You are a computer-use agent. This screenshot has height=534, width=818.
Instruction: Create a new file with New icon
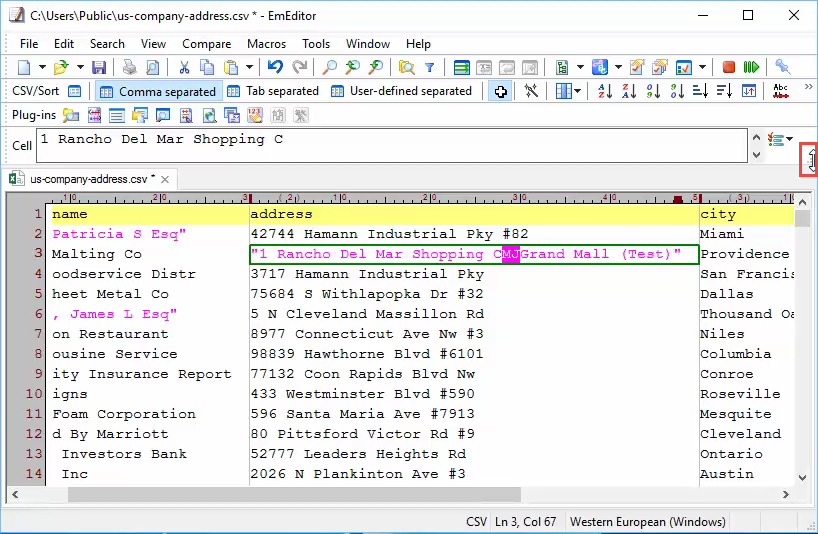24,67
